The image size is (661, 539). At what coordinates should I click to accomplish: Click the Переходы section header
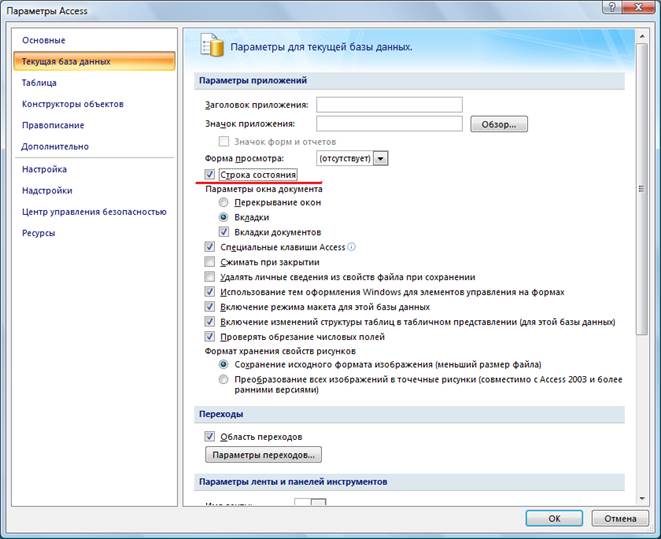(x=409, y=414)
